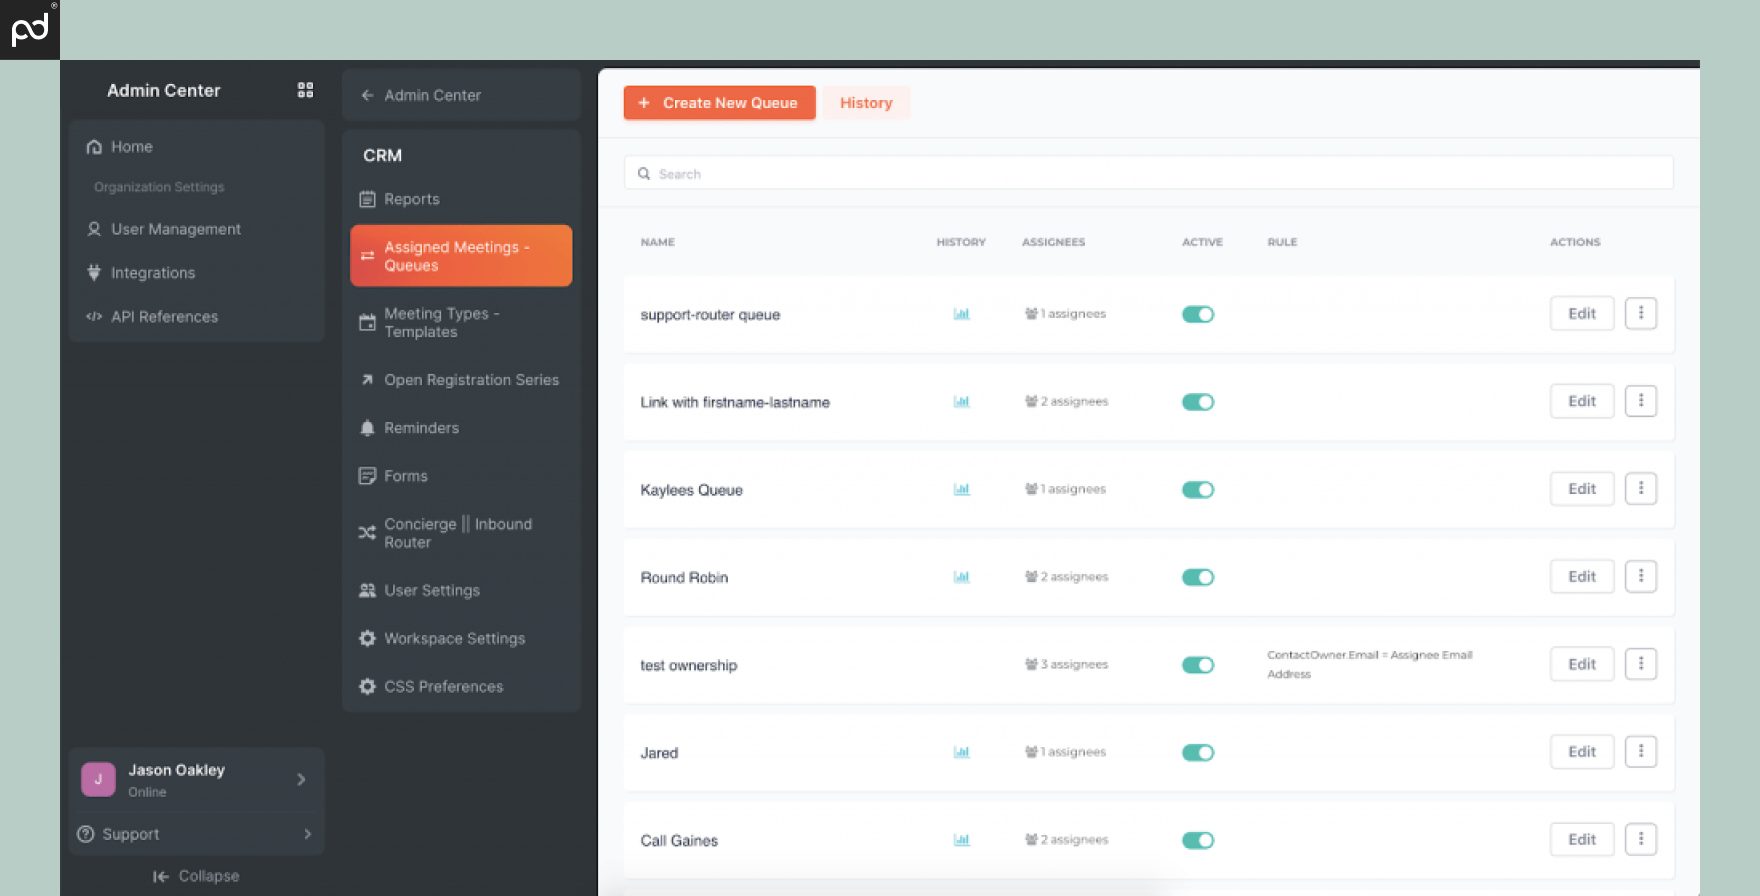Screen dimensions: 1760x896
Task: Open history chart for Link with firstname-lastname
Action: click(x=961, y=402)
